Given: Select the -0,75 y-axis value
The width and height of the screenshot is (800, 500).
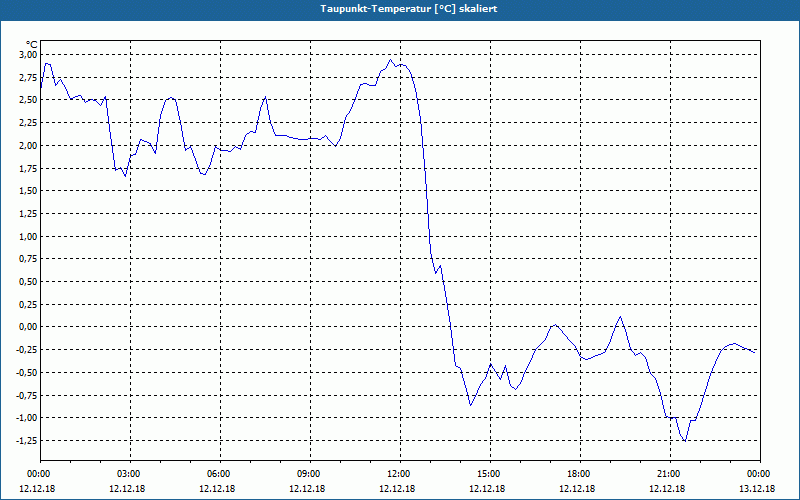Looking at the screenshot, I should [x=28, y=395].
